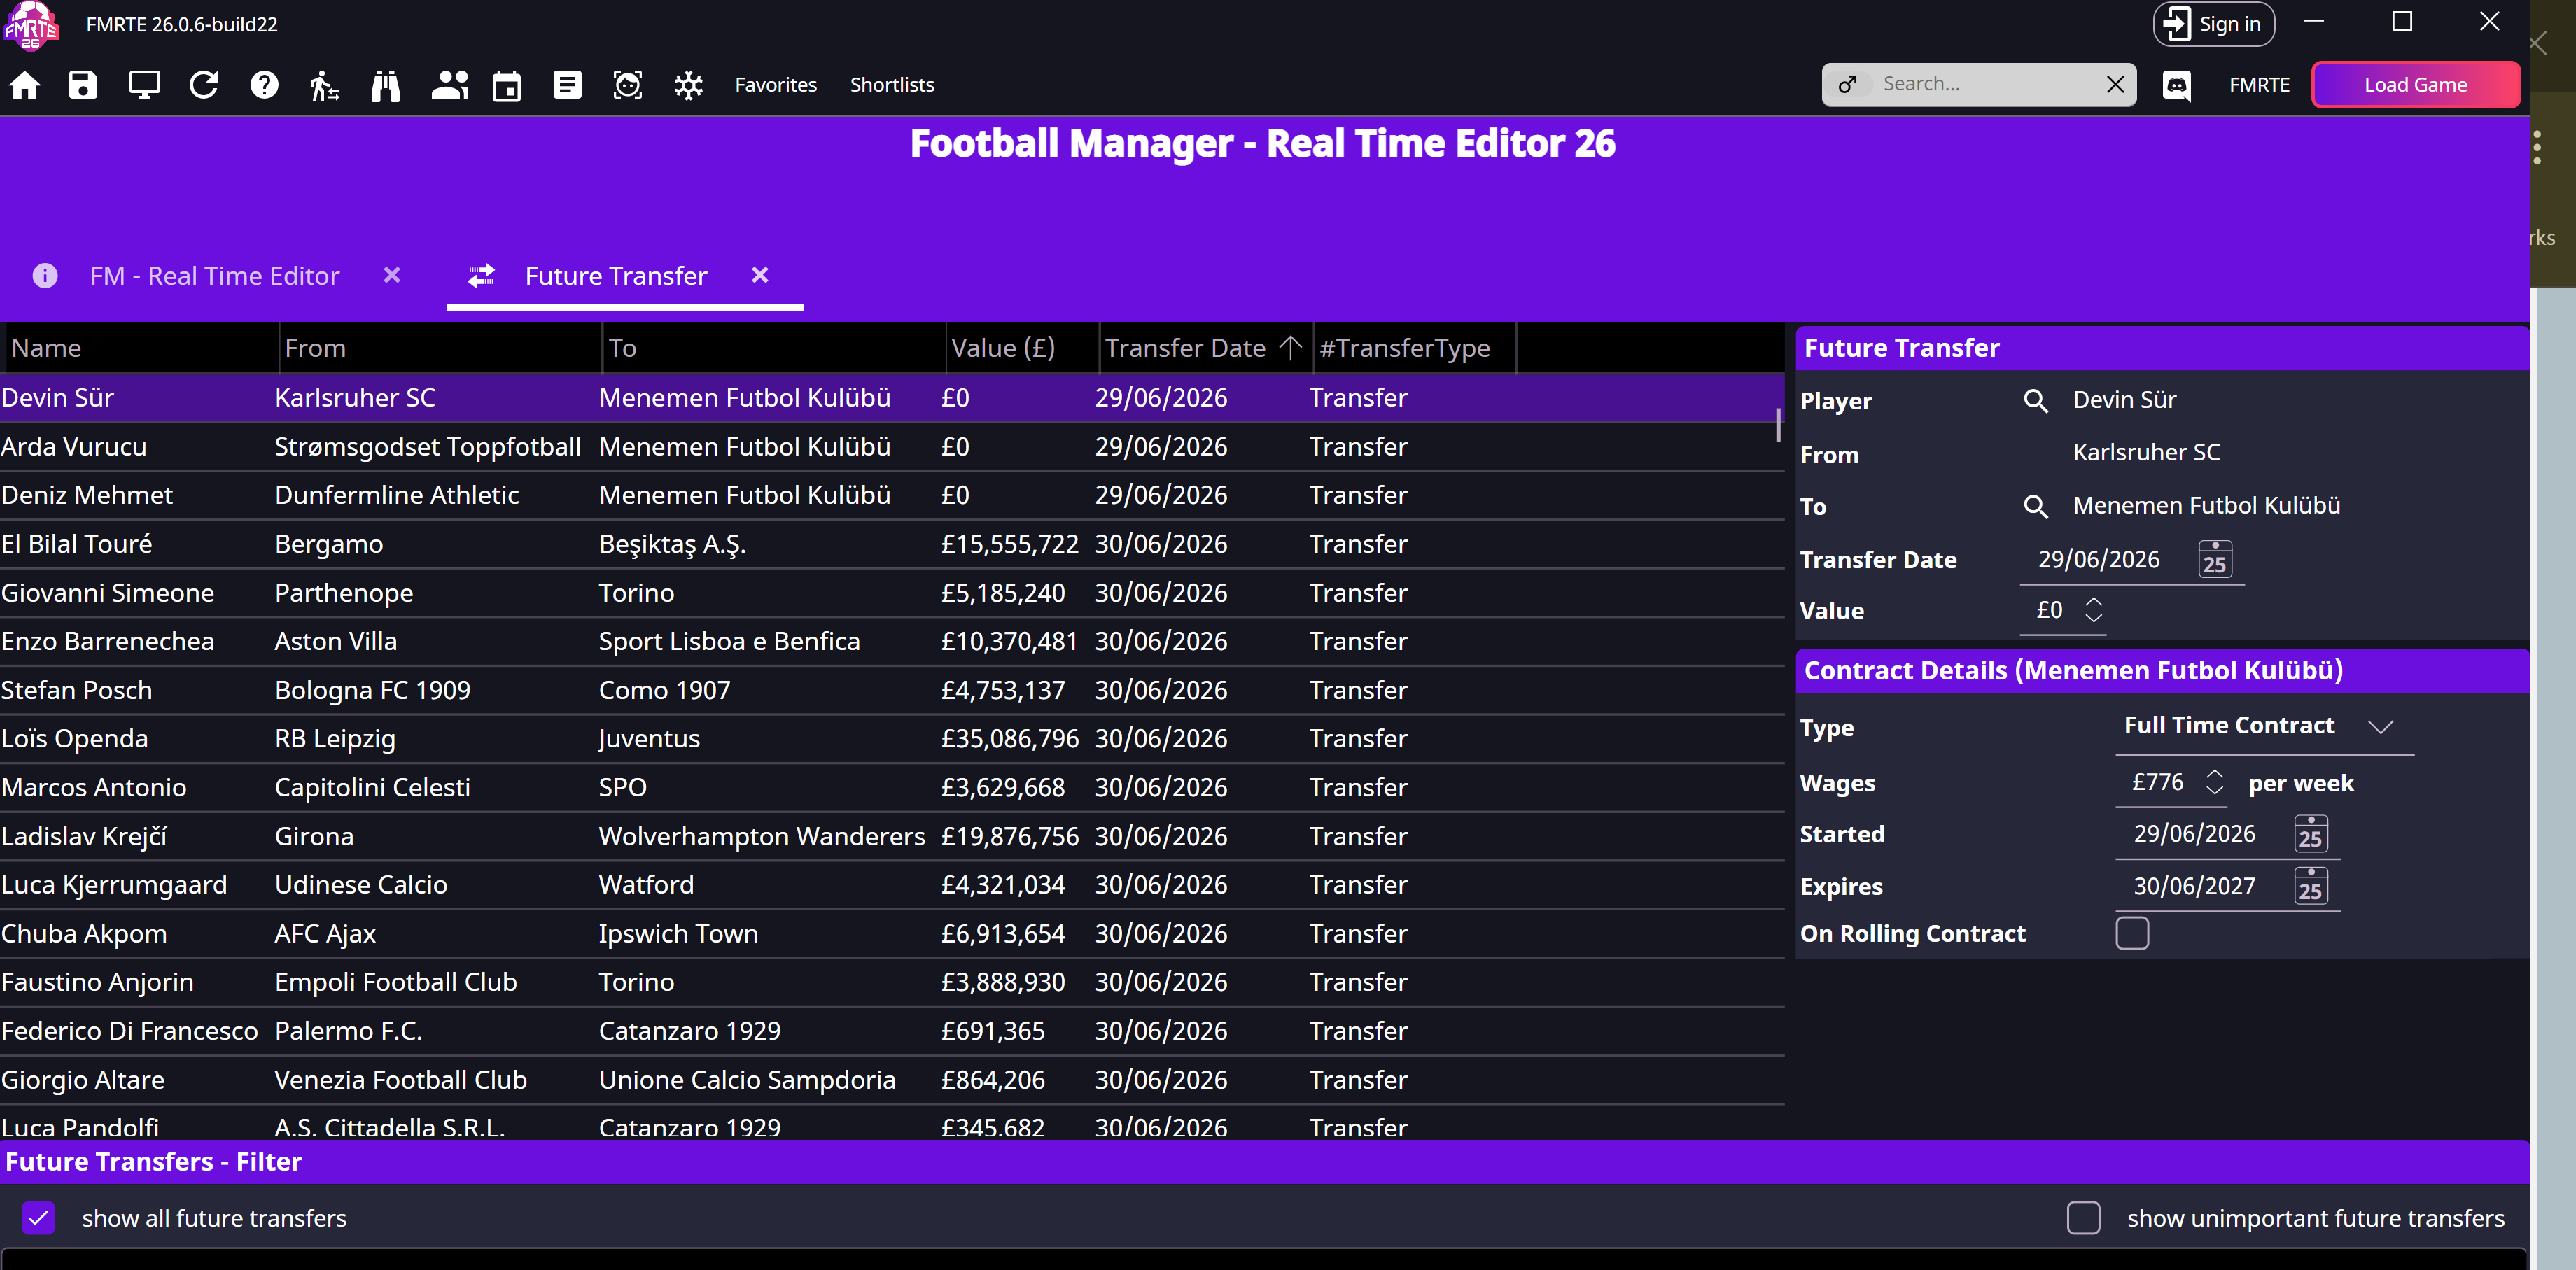Toggle the On Rolling Contract checkbox

tap(2132, 933)
